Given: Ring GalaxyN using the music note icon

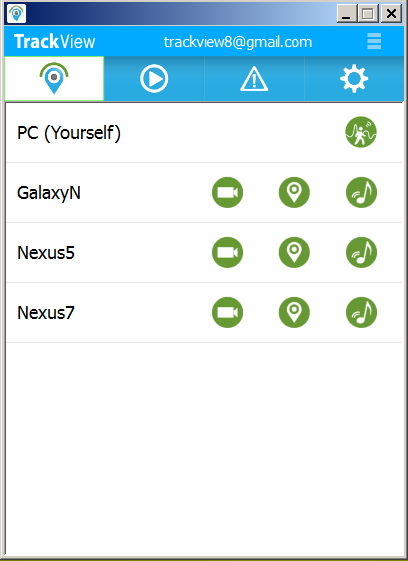Looking at the screenshot, I should point(361,192).
